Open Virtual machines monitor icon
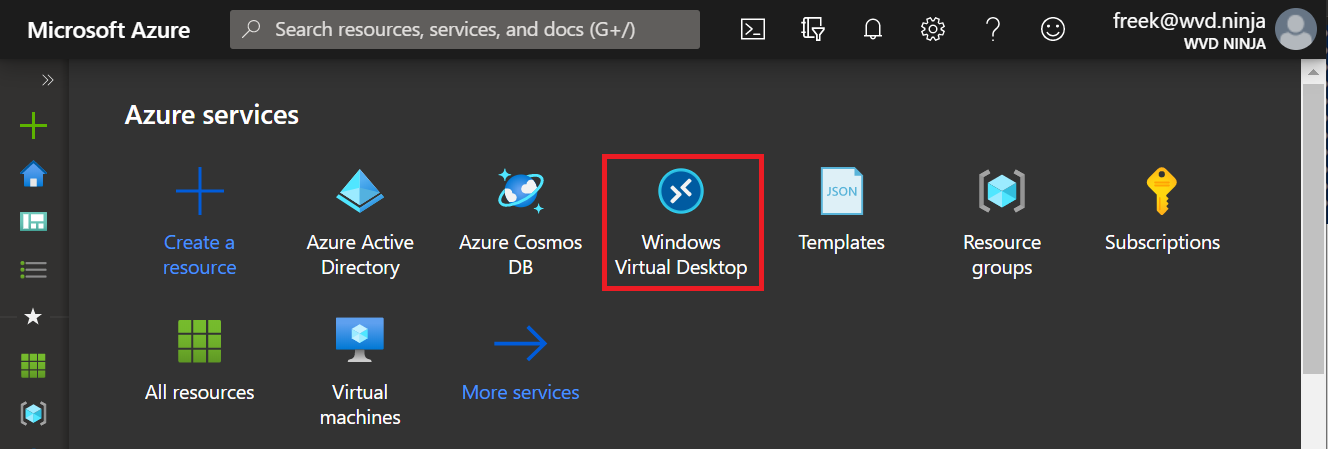 click(360, 341)
